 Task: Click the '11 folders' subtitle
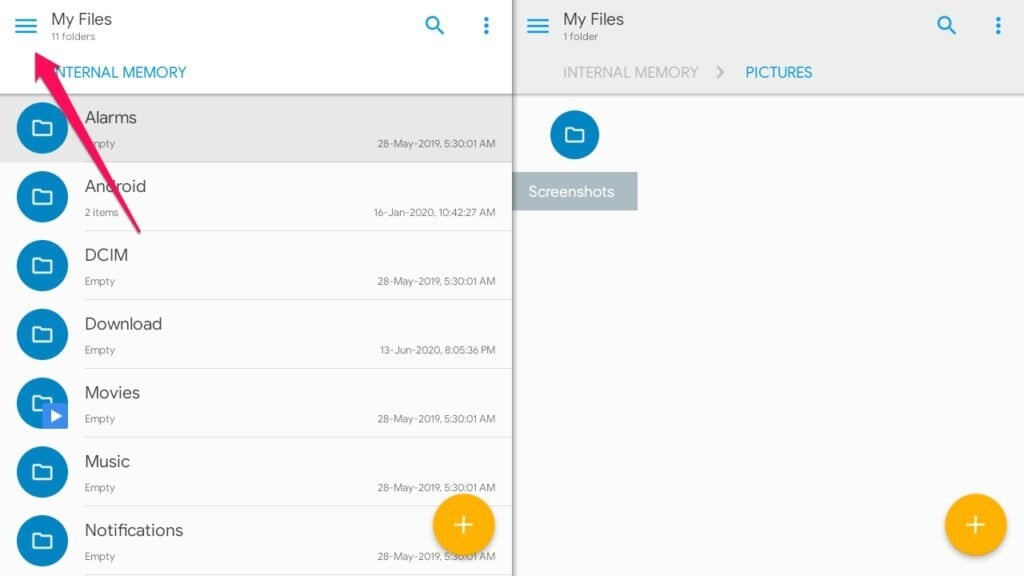click(73, 37)
